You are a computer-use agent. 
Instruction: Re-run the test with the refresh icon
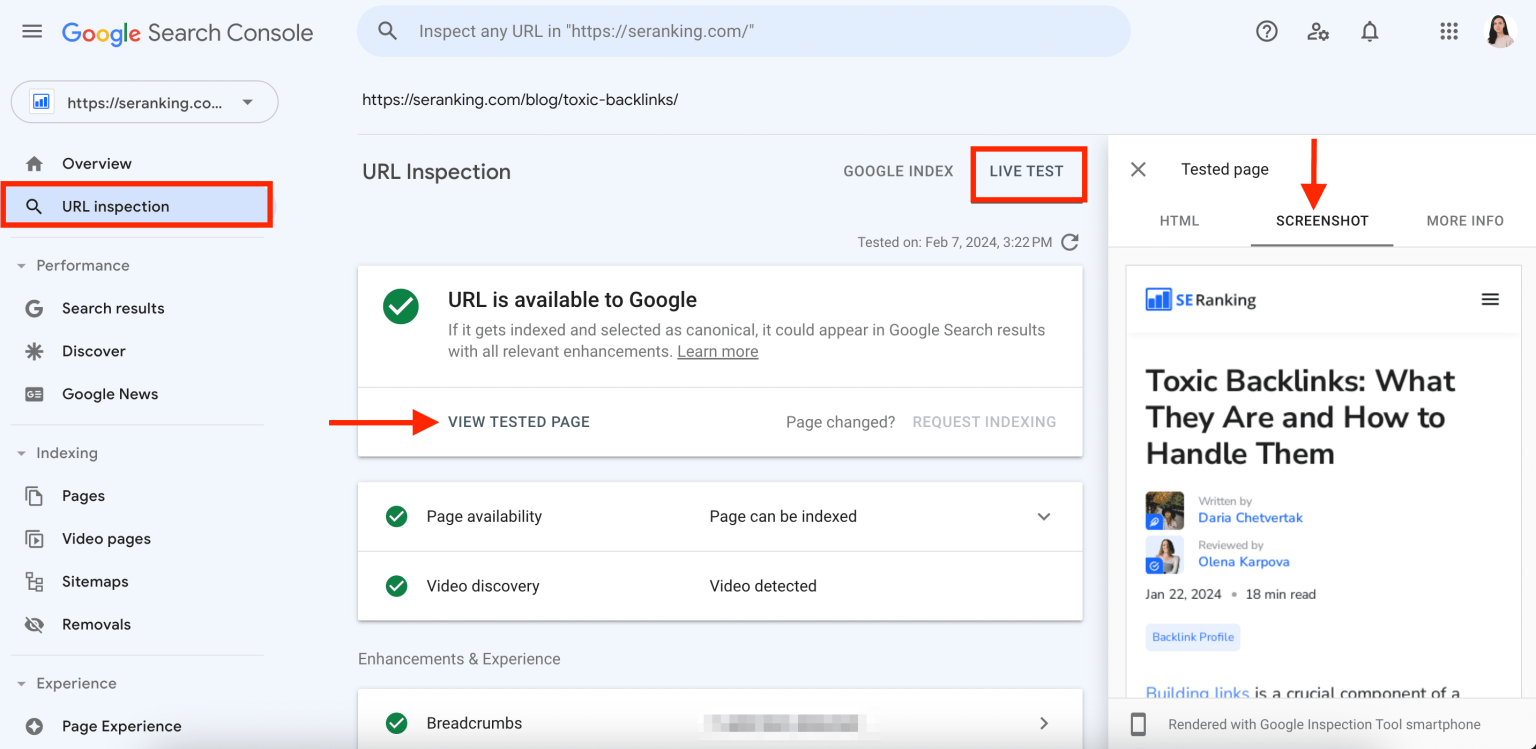1069,241
